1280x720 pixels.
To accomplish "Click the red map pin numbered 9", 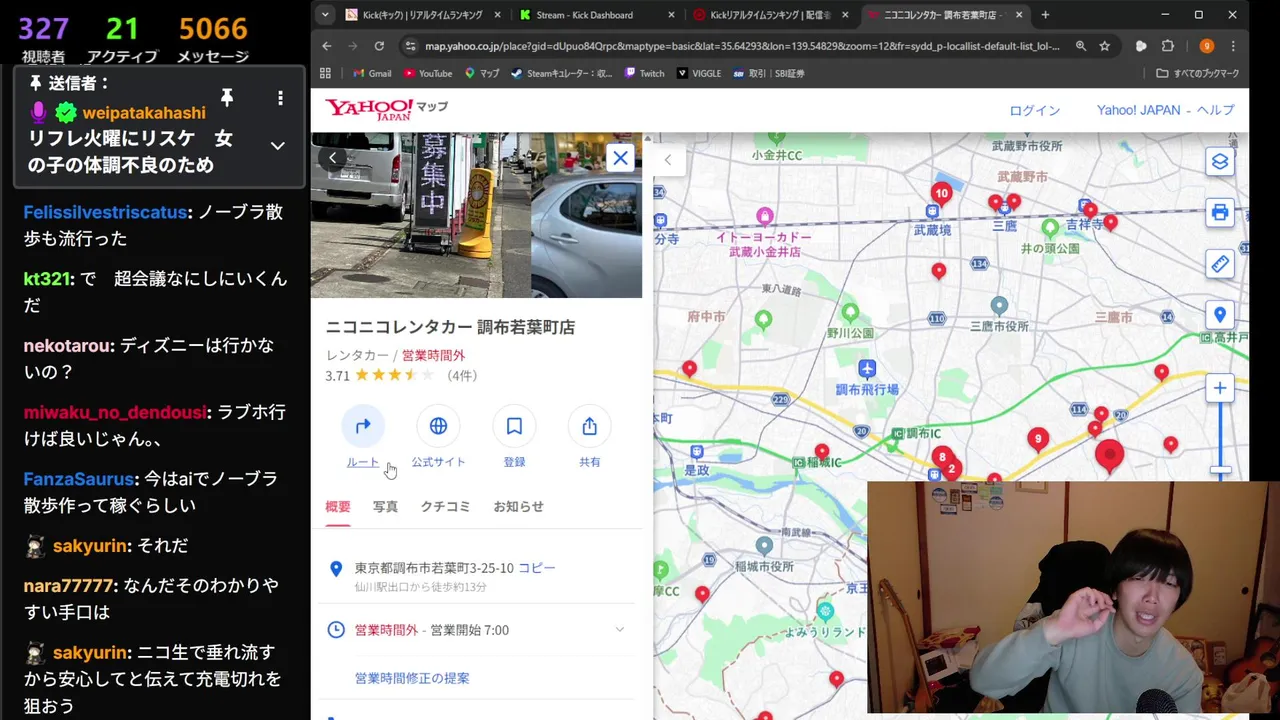I will (x=1038, y=440).
